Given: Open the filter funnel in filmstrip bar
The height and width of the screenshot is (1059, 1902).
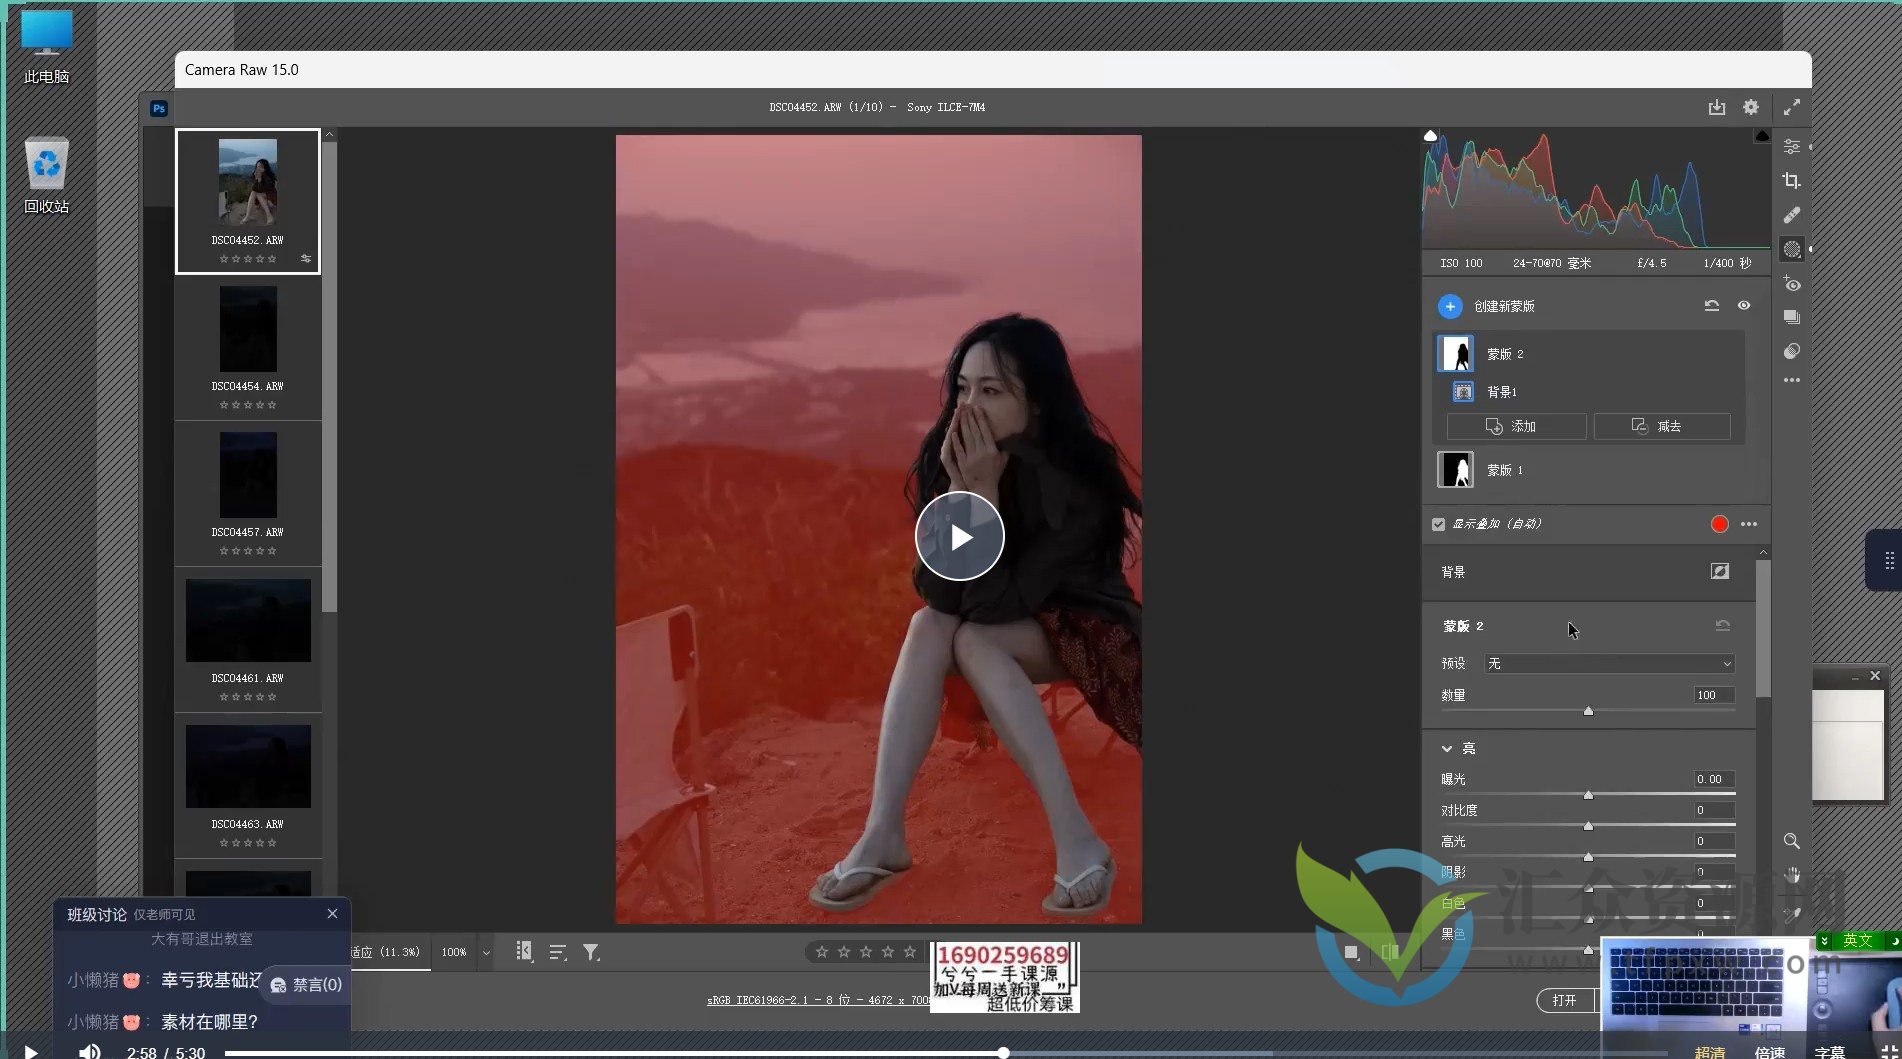Looking at the screenshot, I should [591, 952].
